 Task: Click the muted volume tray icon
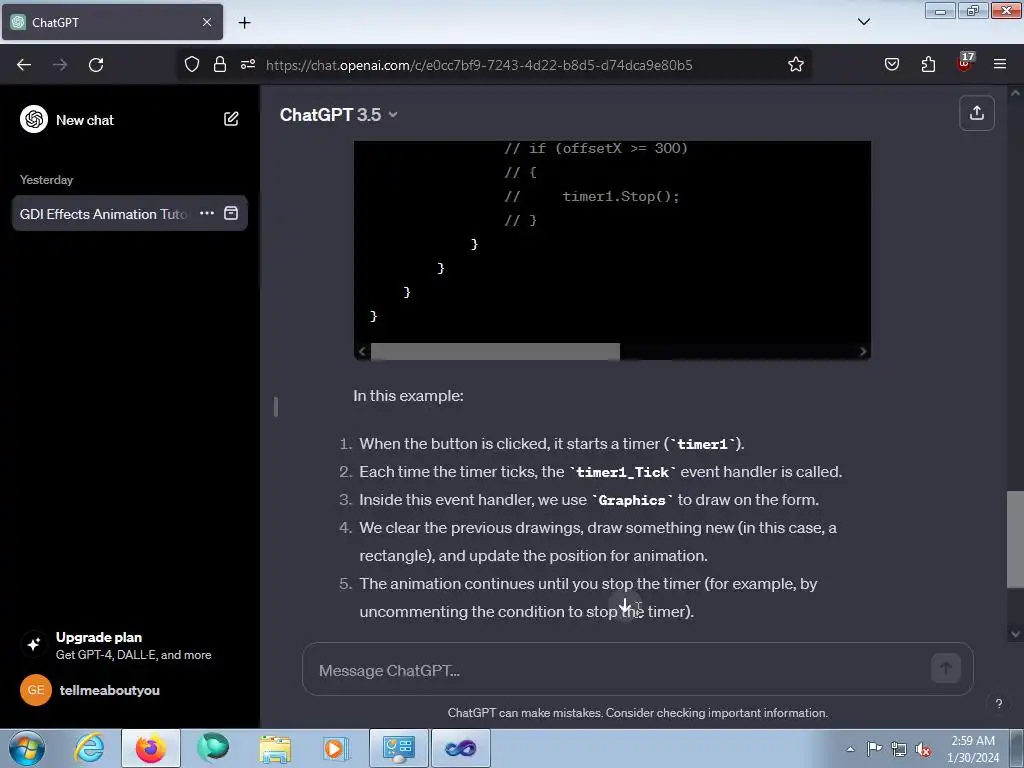pos(923,749)
